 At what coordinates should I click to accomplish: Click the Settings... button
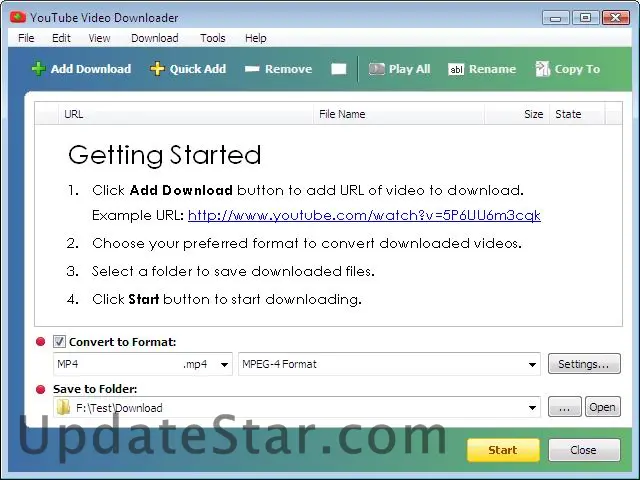(584, 364)
